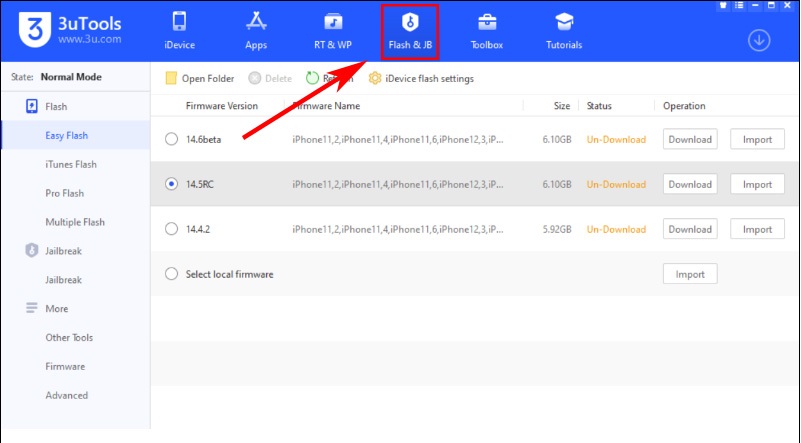This screenshot has width=801, height=443.
Task: Click the Status column header
Action: click(599, 106)
